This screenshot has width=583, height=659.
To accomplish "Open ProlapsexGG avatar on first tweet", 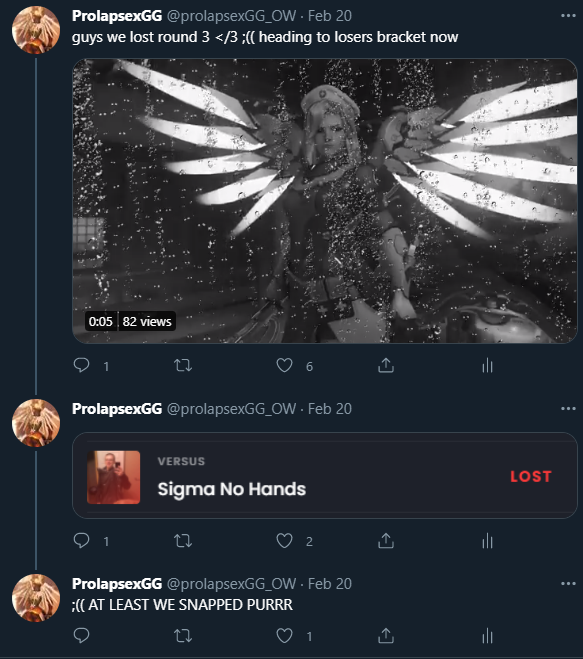I will 36,30.
